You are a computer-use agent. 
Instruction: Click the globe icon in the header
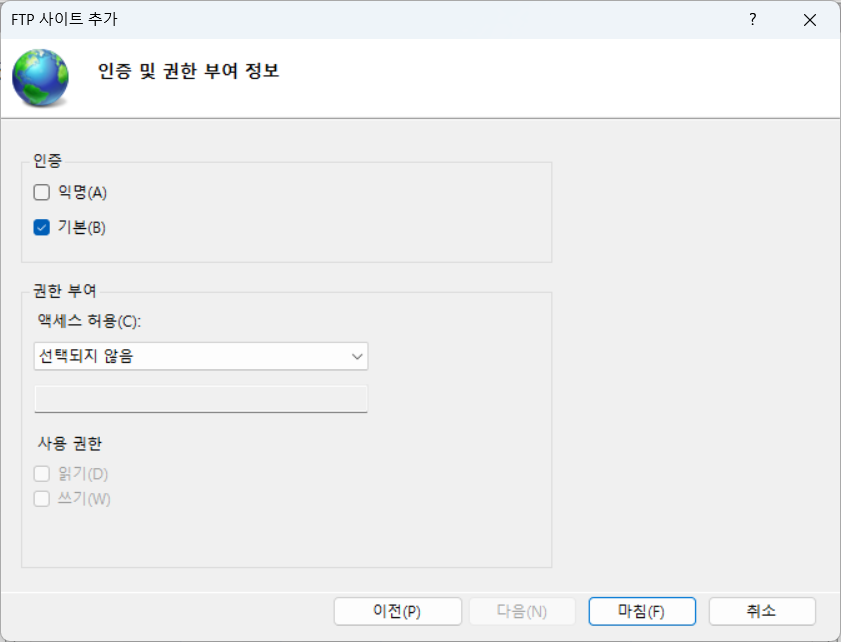[x=40, y=78]
